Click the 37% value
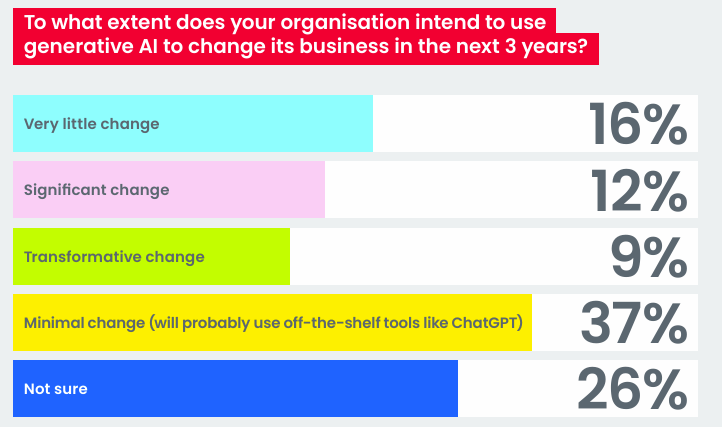This screenshot has height=427, width=722. [x=634, y=323]
